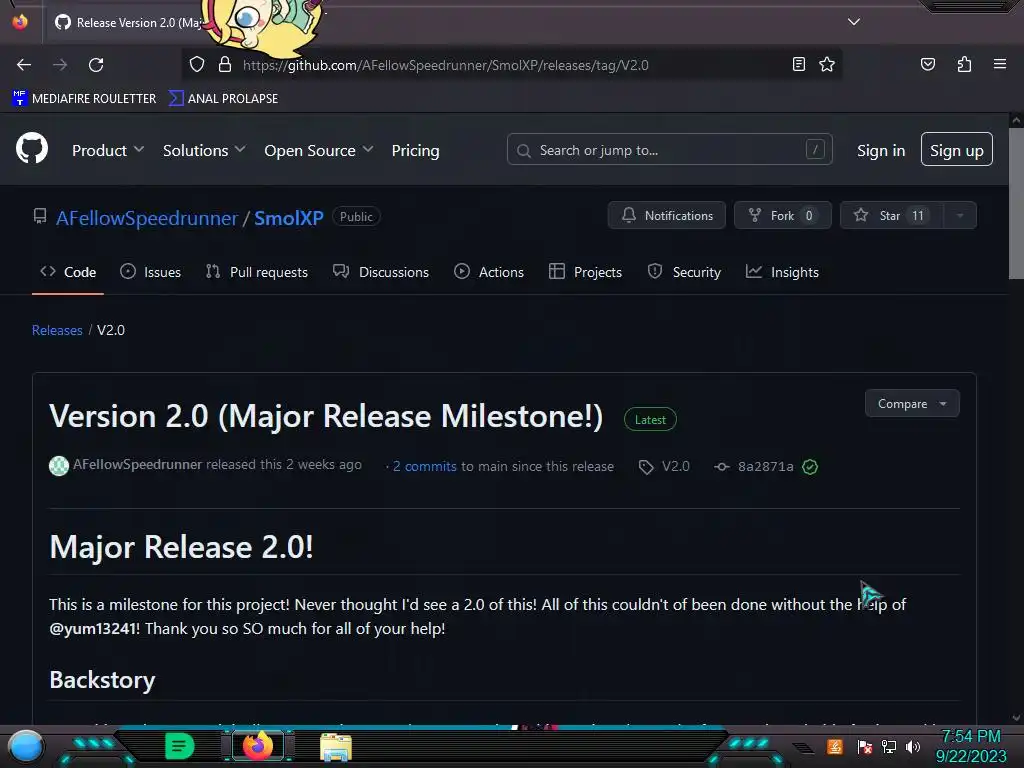Viewport: 1024px width, 768px height.
Task: Click the browser forward arrow
Action: [x=60, y=65]
